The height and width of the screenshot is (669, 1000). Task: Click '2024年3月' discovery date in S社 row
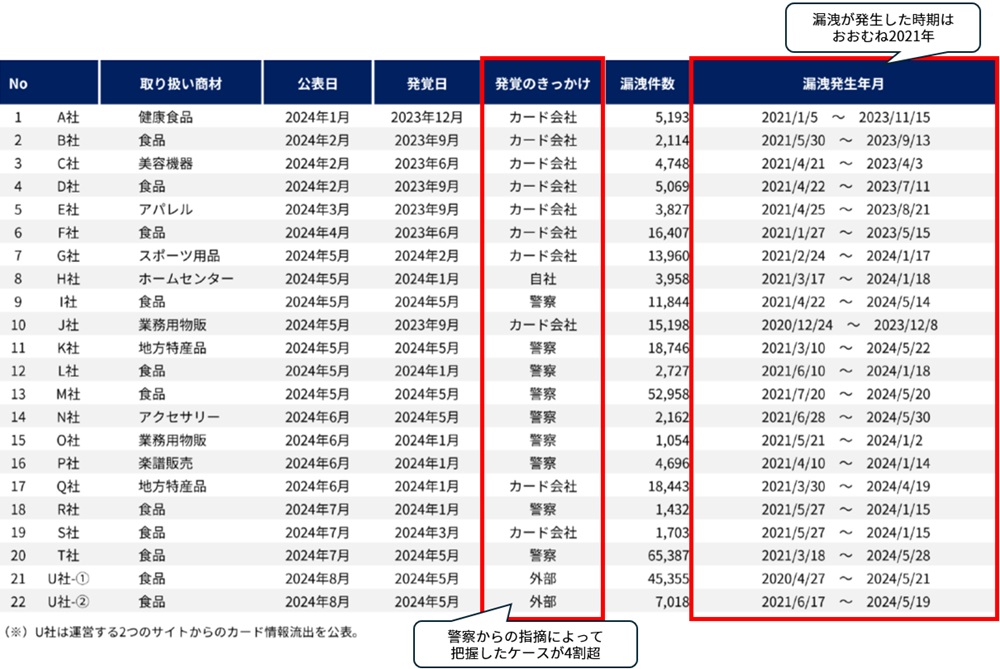coord(427,533)
